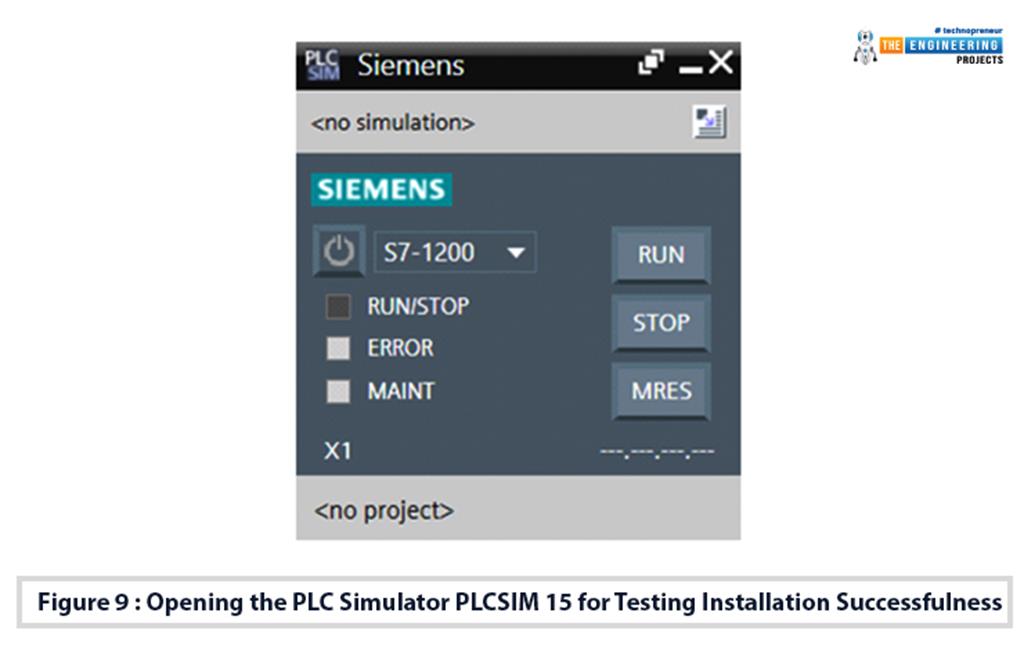The image size is (1024, 645).
Task: Click the ERROR indicator box
Action: click(x=339, y=349)
